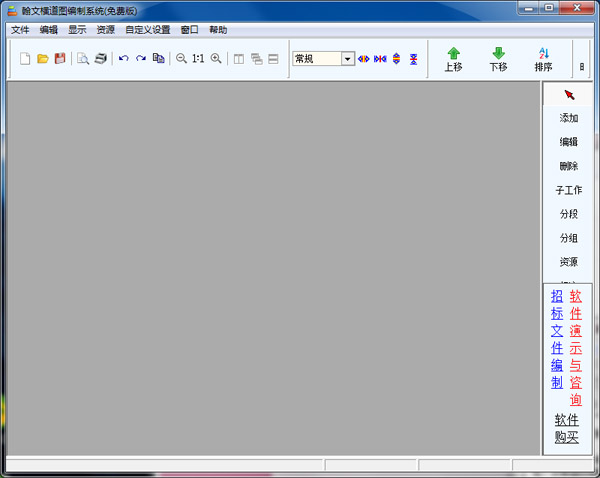Screen dimensions: 600x478
Task: Click the 上移 green up arrow button
Action: coord(453,59)
